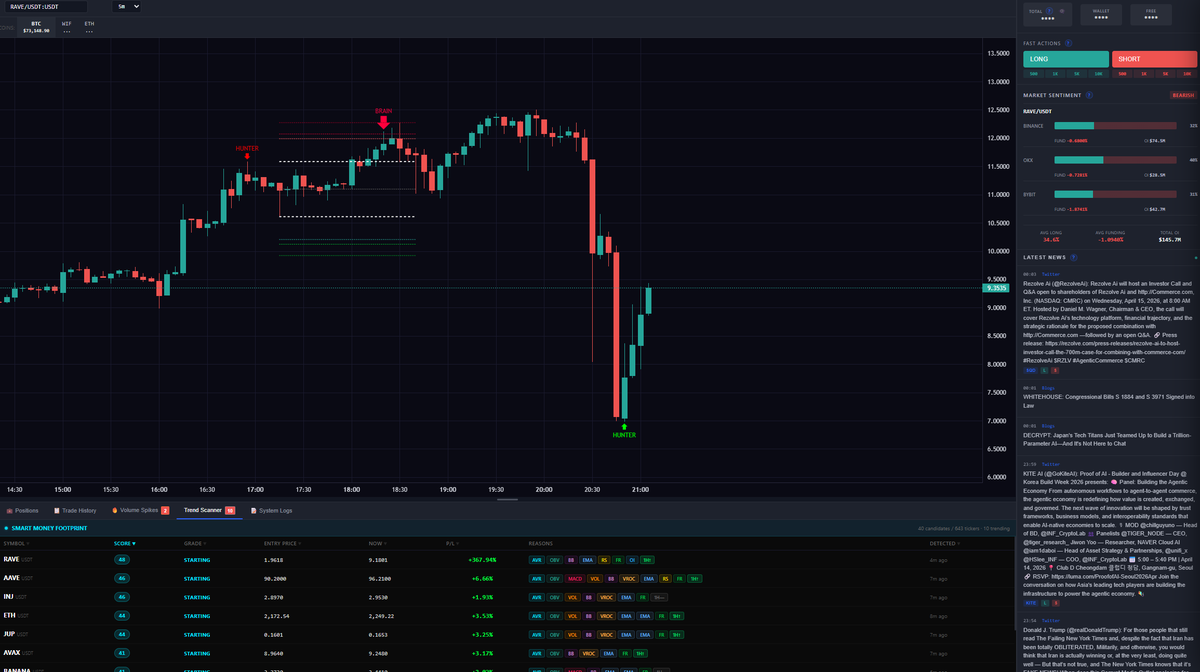Click score badge 48 for RAVE

tap(121, 559)
